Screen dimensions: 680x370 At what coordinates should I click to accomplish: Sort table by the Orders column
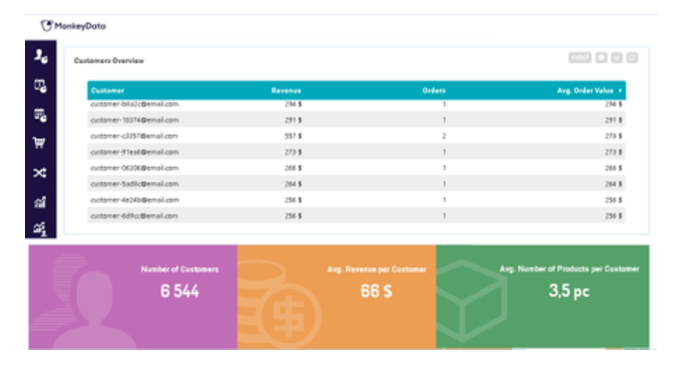(434, 91)
